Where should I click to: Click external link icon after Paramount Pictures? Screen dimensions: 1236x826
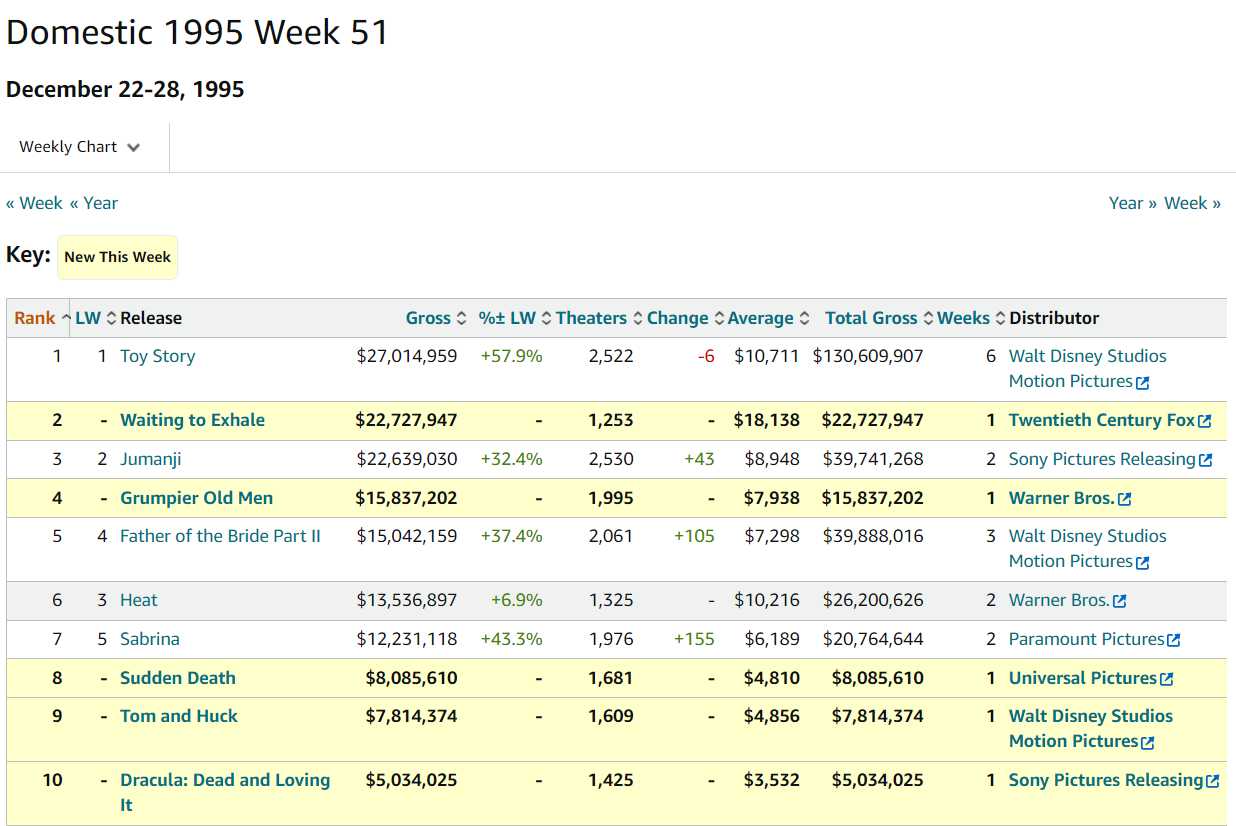[x=1174, y=640]
